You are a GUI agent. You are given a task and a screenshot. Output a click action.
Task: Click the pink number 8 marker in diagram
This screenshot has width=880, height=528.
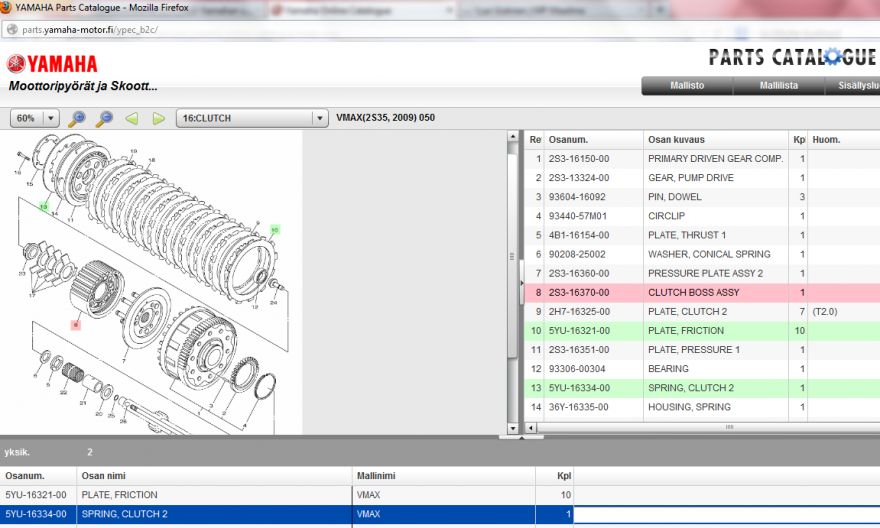[75, 324]
